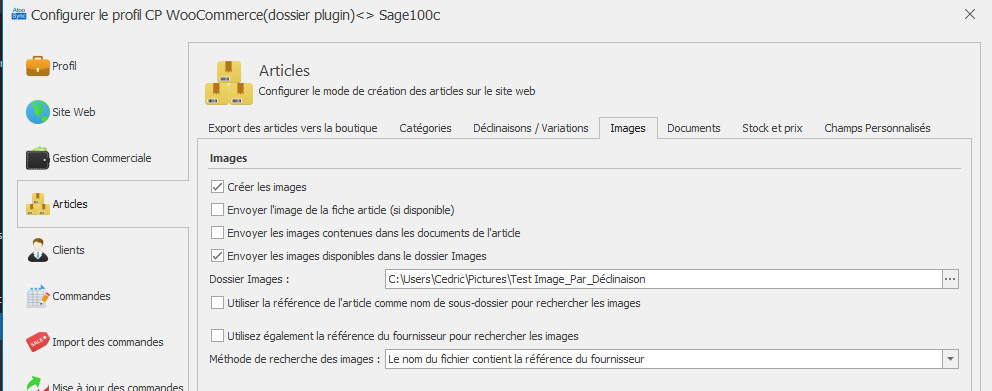Uncheck Envoyer les images du dossier Images
992x391 pixels.
pyautogui.click(x=218, y=256)
